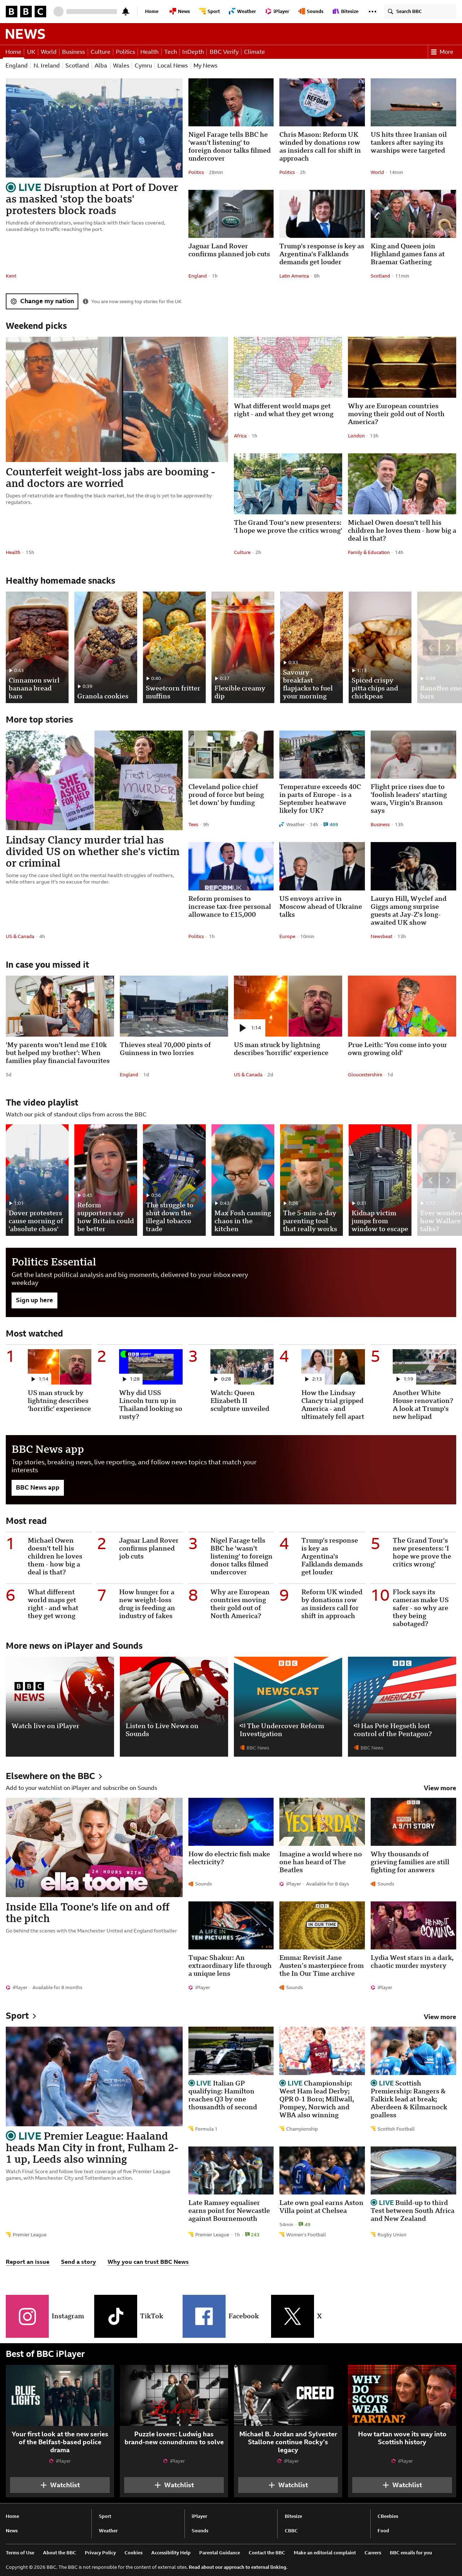Select the BBC Verify section tab
The image size is (462, 2576).
(224, 52)
